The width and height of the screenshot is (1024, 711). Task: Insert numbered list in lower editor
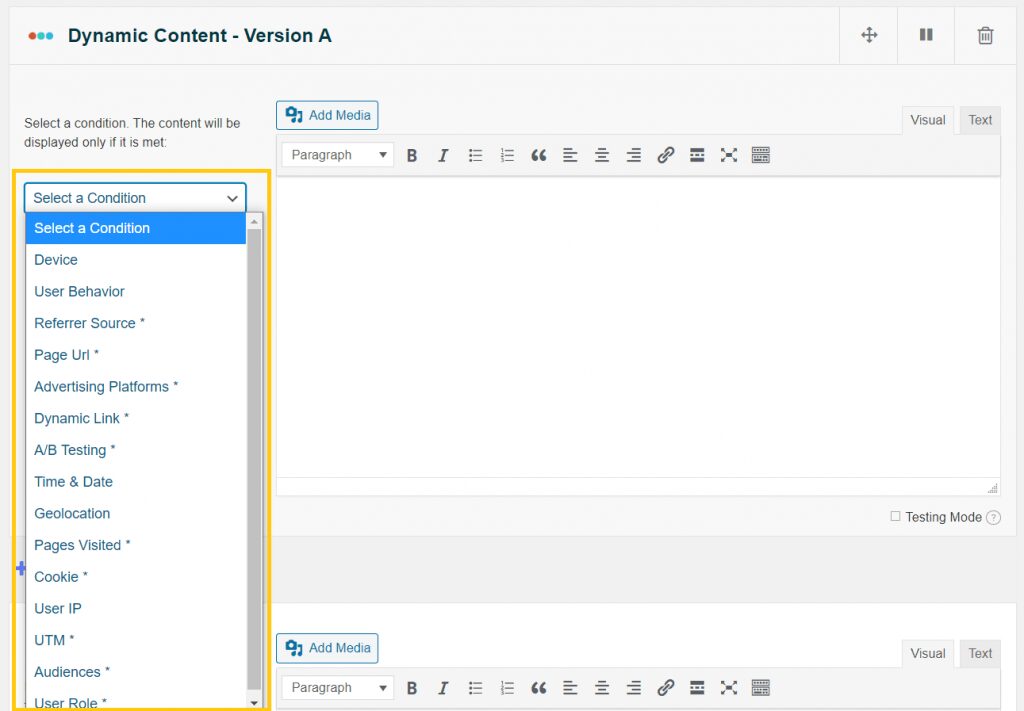[507, 688]
